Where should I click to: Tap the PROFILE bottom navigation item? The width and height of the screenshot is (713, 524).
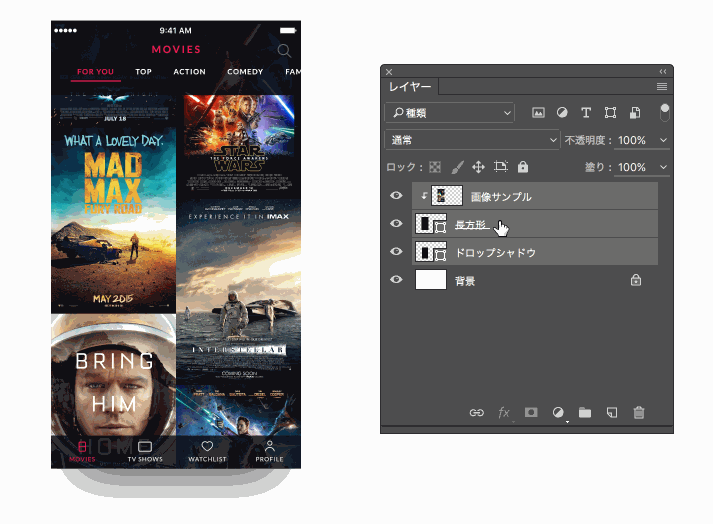(269, 451)
